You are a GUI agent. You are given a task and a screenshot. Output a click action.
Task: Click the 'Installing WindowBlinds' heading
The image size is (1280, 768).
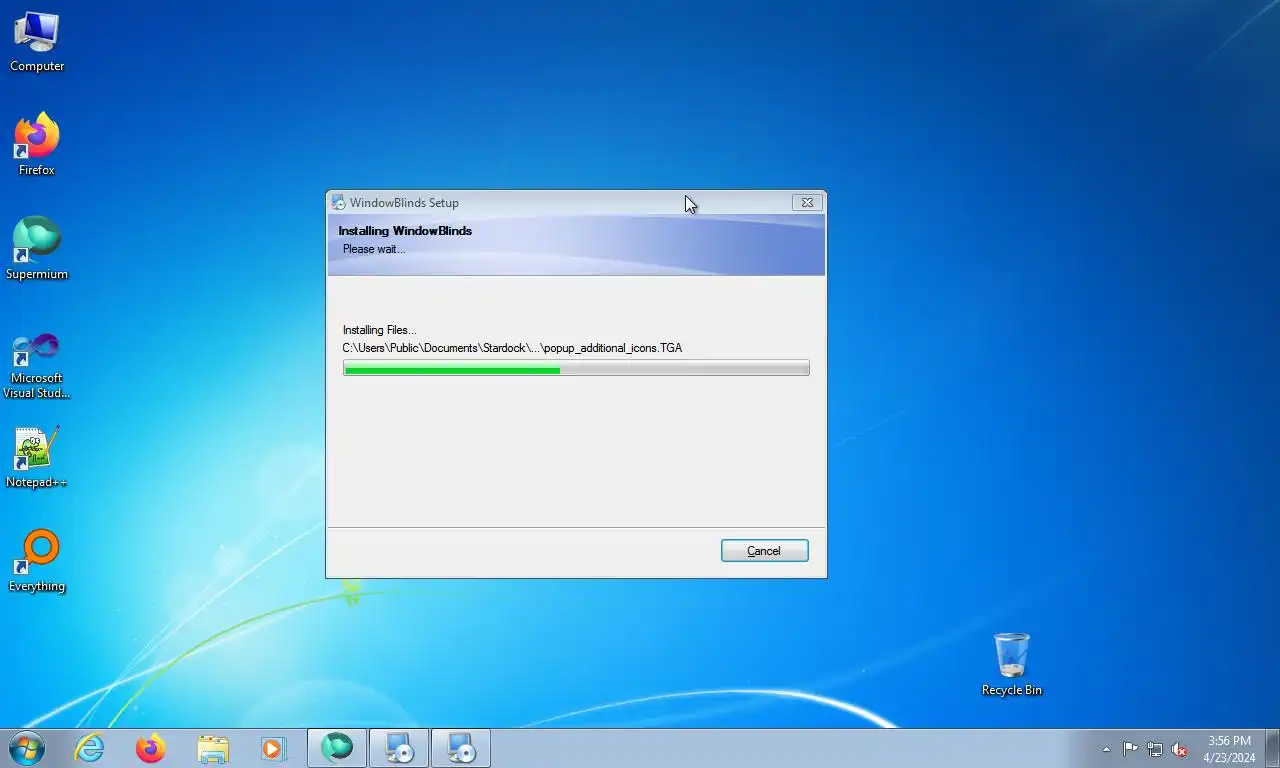(405, 231)
